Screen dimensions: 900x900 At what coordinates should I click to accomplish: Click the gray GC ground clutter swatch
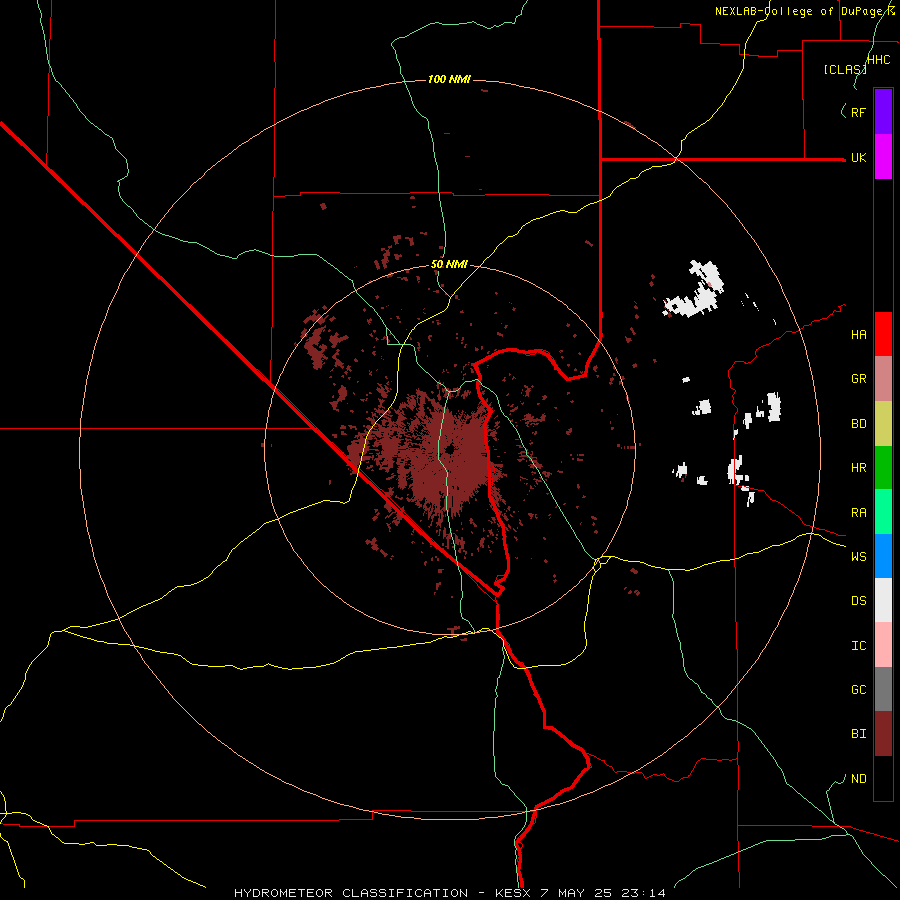coord(883,689)
